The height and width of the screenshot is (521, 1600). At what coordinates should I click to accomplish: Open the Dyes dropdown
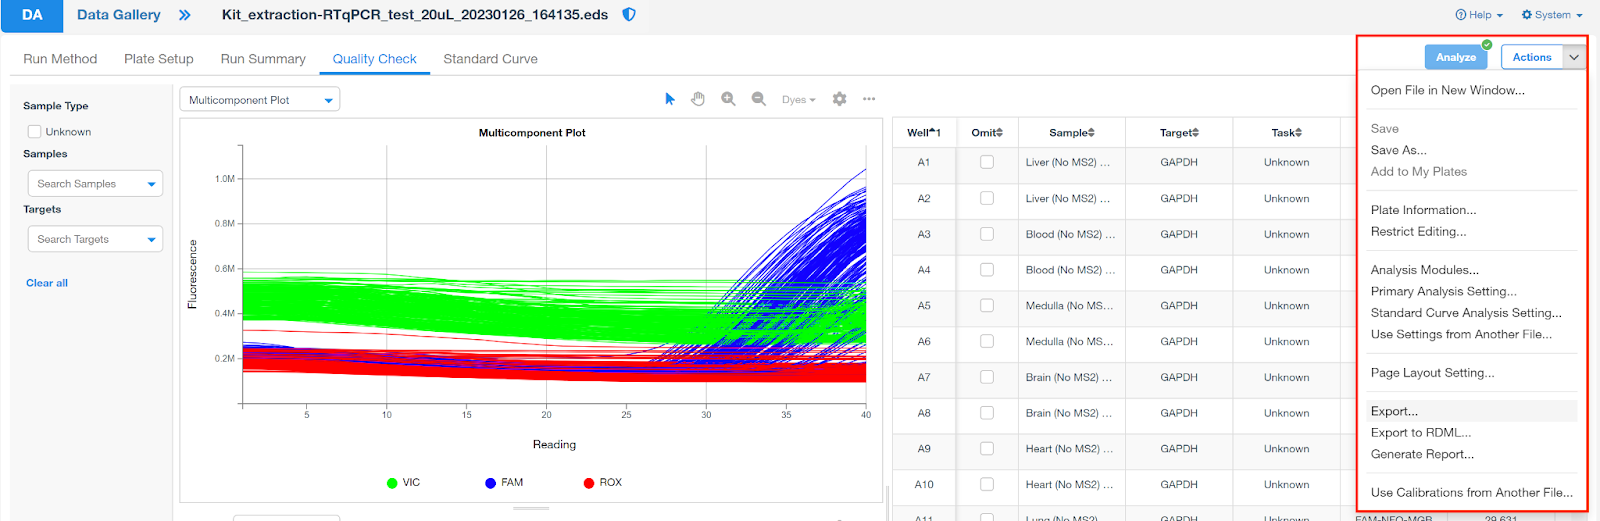pyautogui.click(x=799, y=99)
